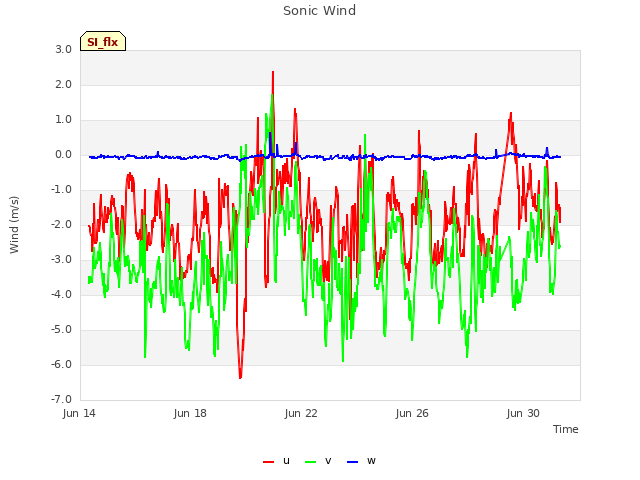Click the -7.0 y-axis tick label
Viewport: 640px width, 480px height.
click(62, 400)
